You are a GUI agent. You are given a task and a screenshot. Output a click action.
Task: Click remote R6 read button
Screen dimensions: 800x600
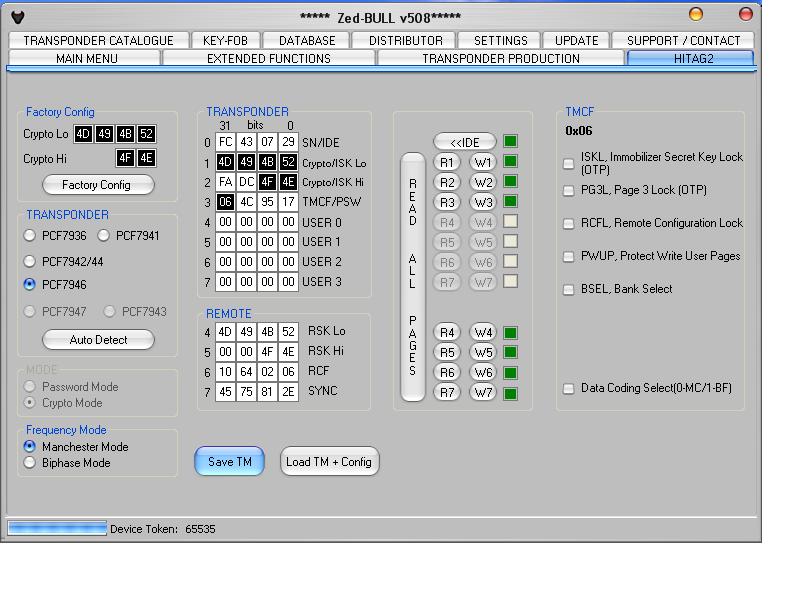447,372
